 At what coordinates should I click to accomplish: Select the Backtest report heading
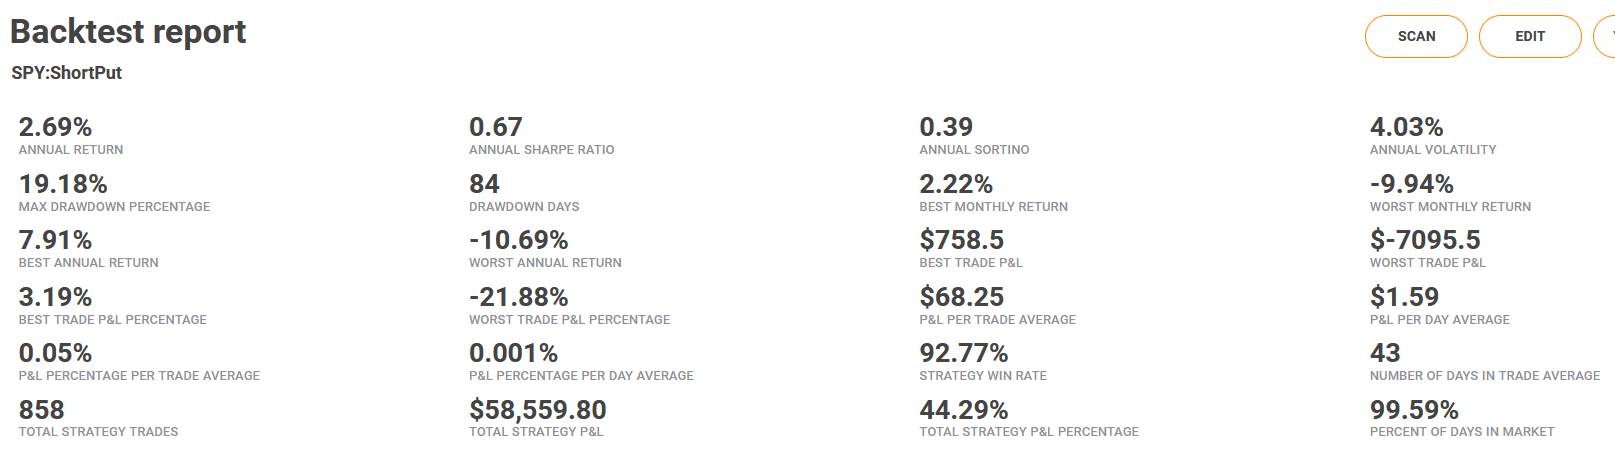128,32
